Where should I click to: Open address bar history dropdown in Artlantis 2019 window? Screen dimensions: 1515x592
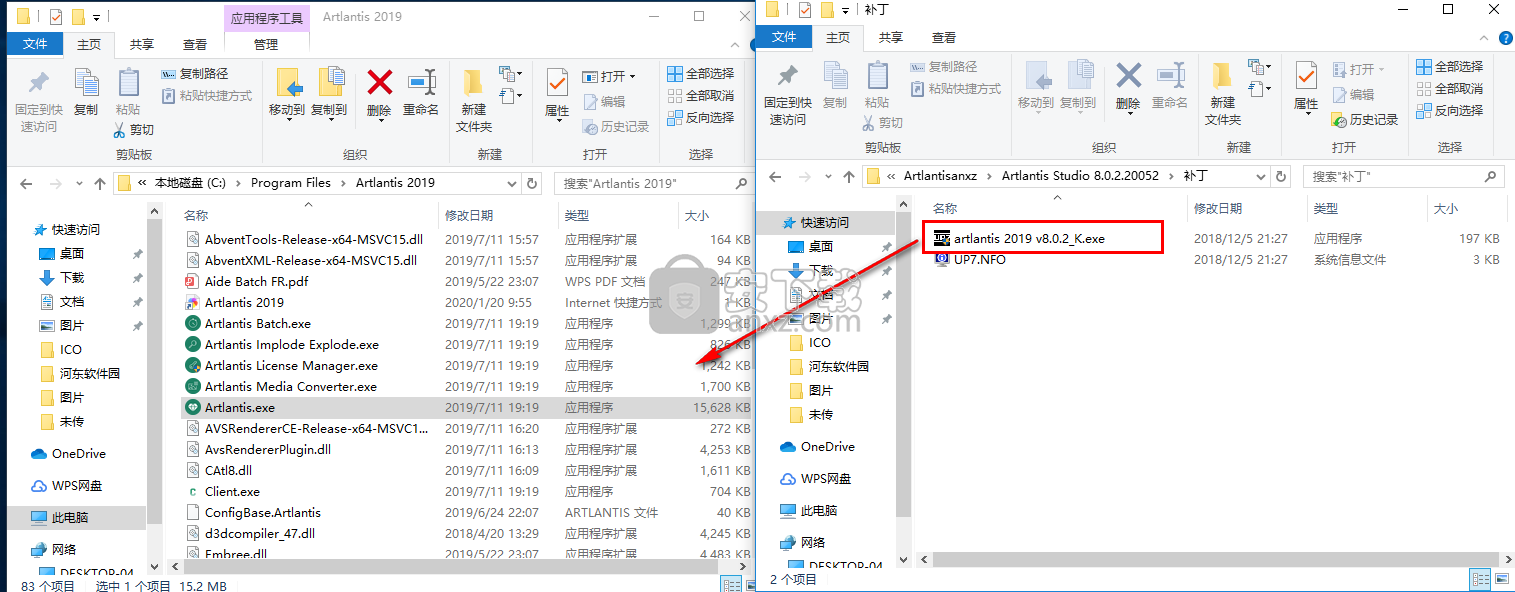(512, 183)
